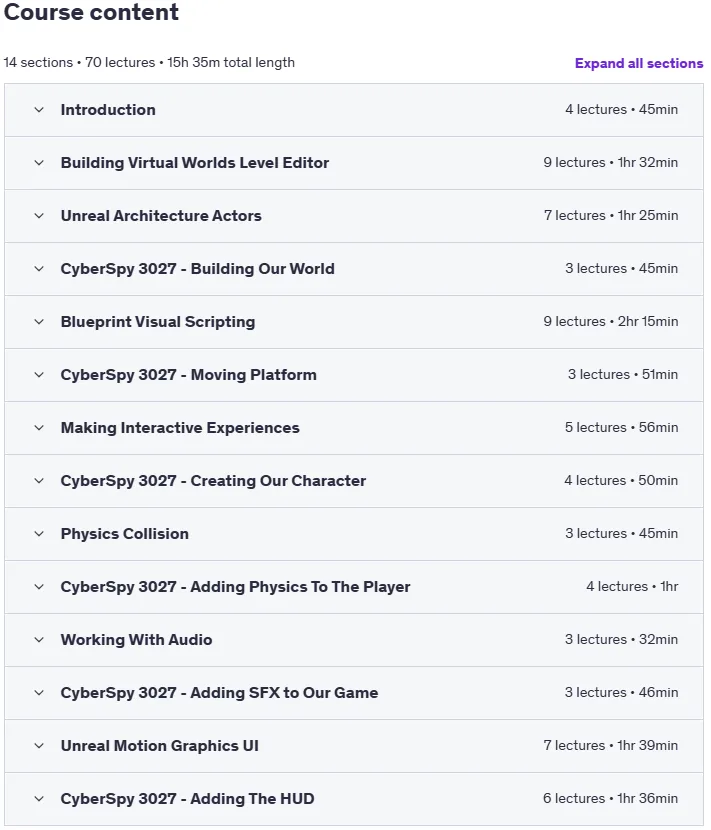Open CyberSpy 3027 - Adding SFX to Our Game title
The image size is (711, 830).
coord(219,692)
